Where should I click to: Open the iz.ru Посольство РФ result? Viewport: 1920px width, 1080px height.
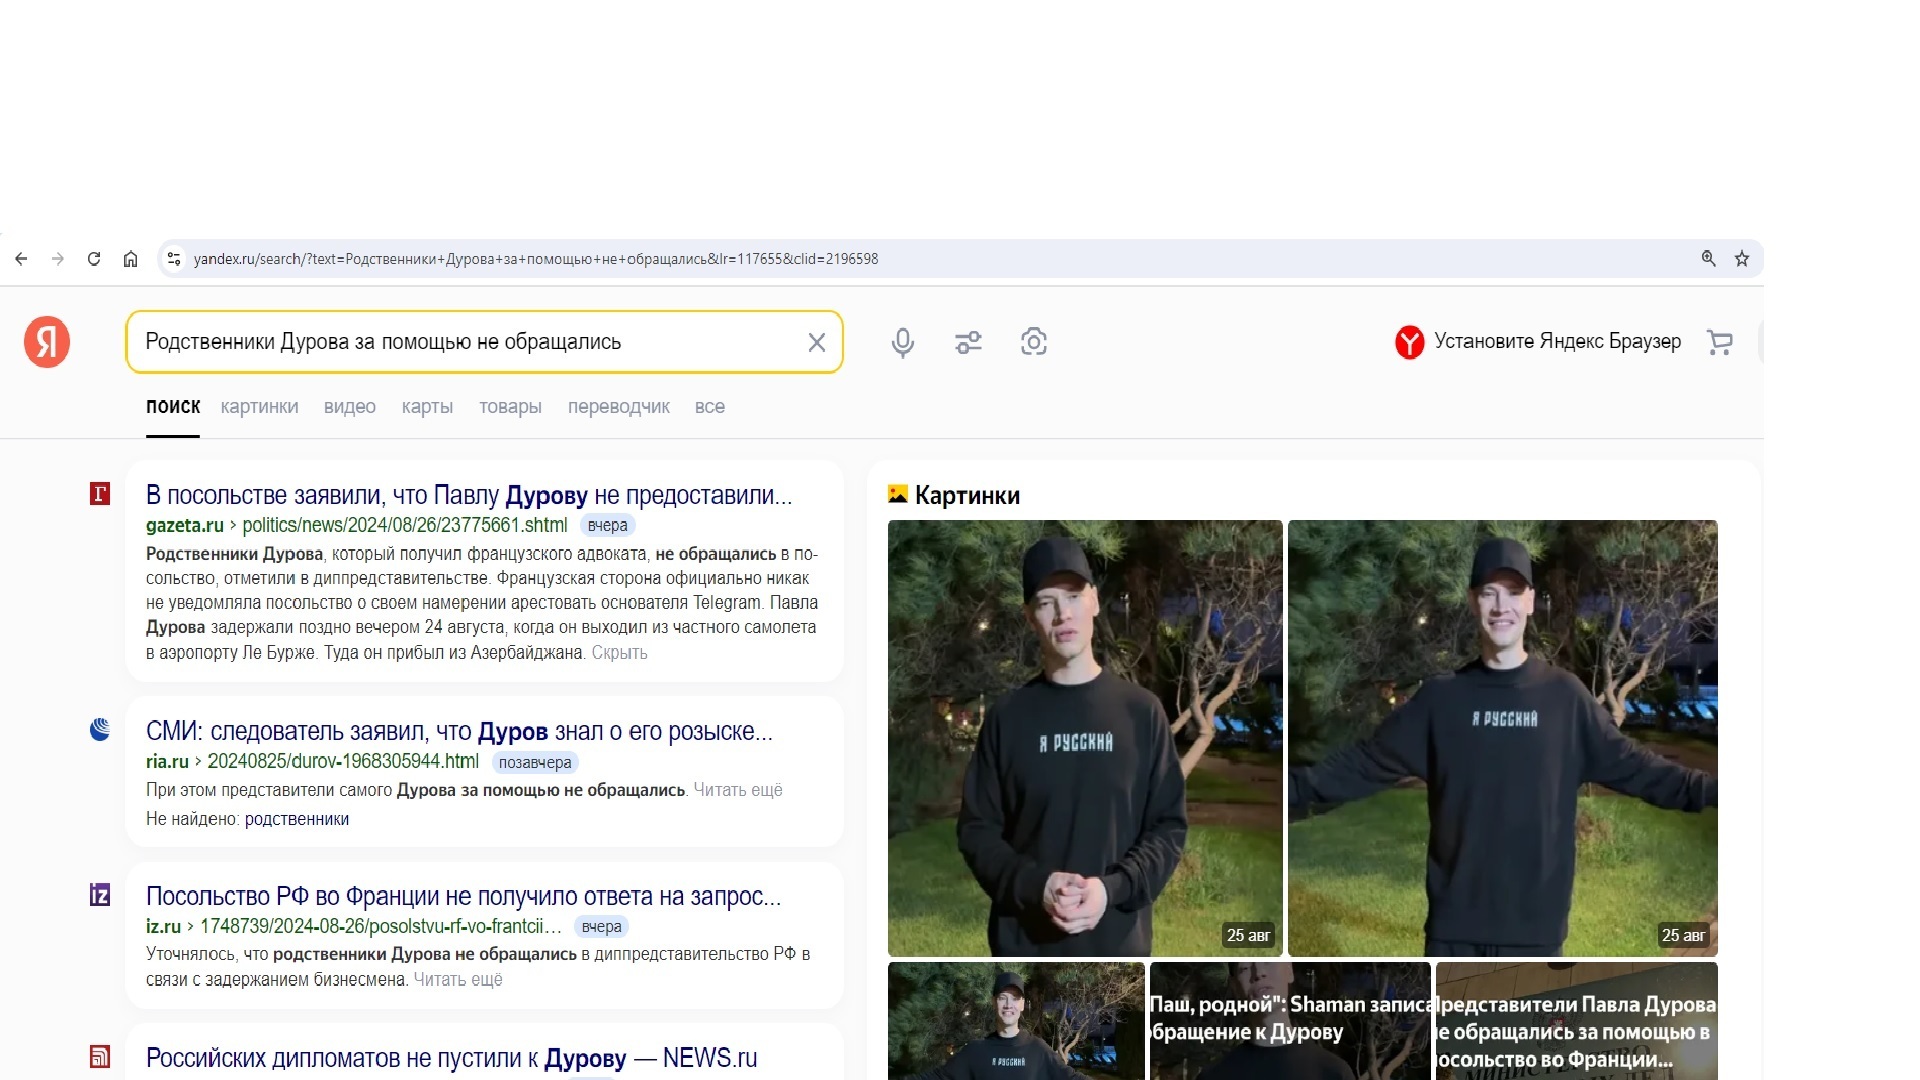click(462, 896)
